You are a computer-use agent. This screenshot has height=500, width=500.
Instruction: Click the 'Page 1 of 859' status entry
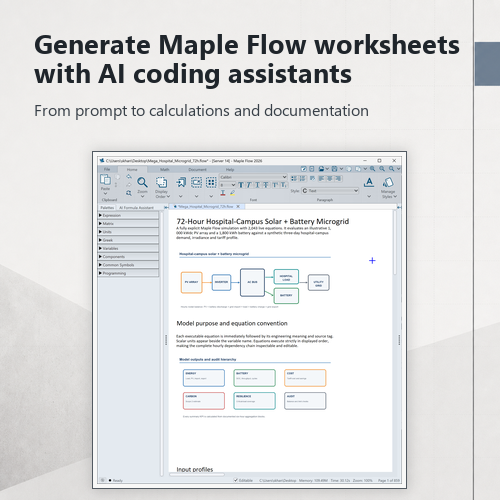[389, 480]
